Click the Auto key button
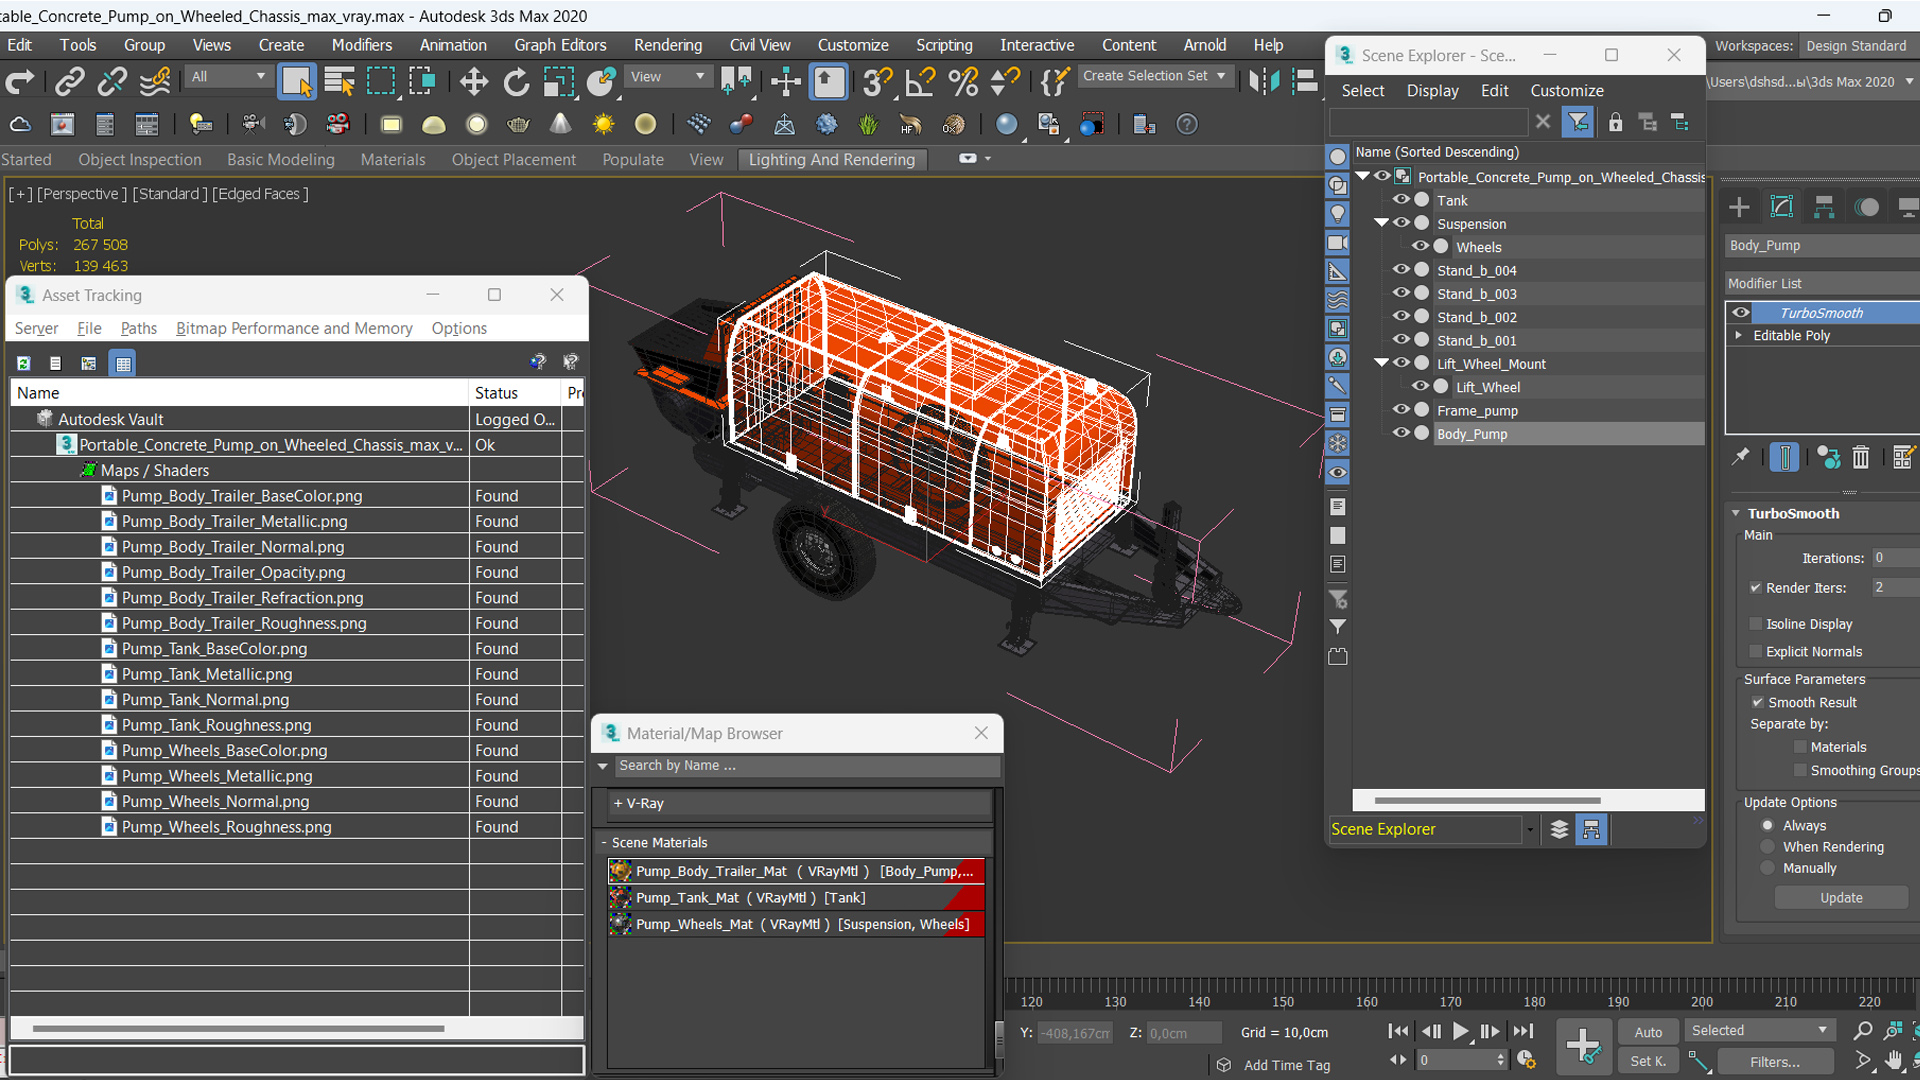1920x1080 pixels. [x=1647, y=1032]
